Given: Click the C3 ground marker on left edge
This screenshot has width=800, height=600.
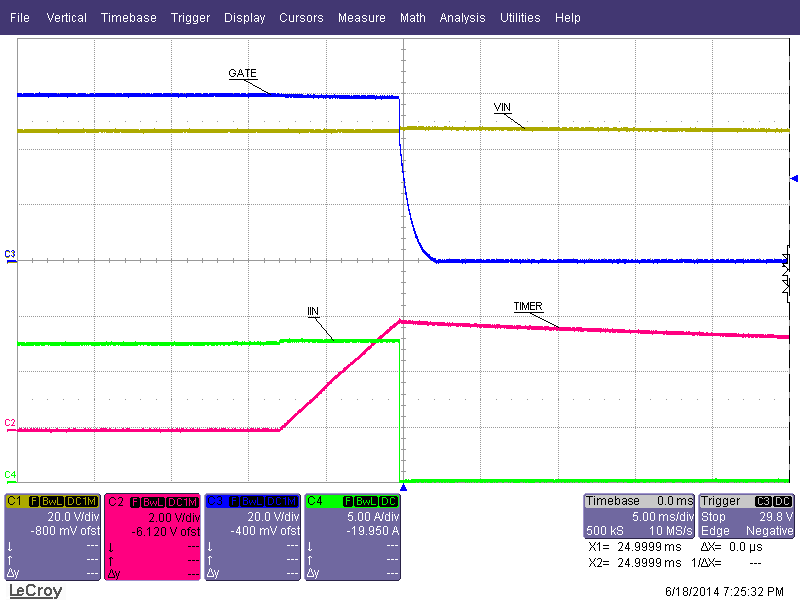Looking at the screenshot, I should point(10,254).
